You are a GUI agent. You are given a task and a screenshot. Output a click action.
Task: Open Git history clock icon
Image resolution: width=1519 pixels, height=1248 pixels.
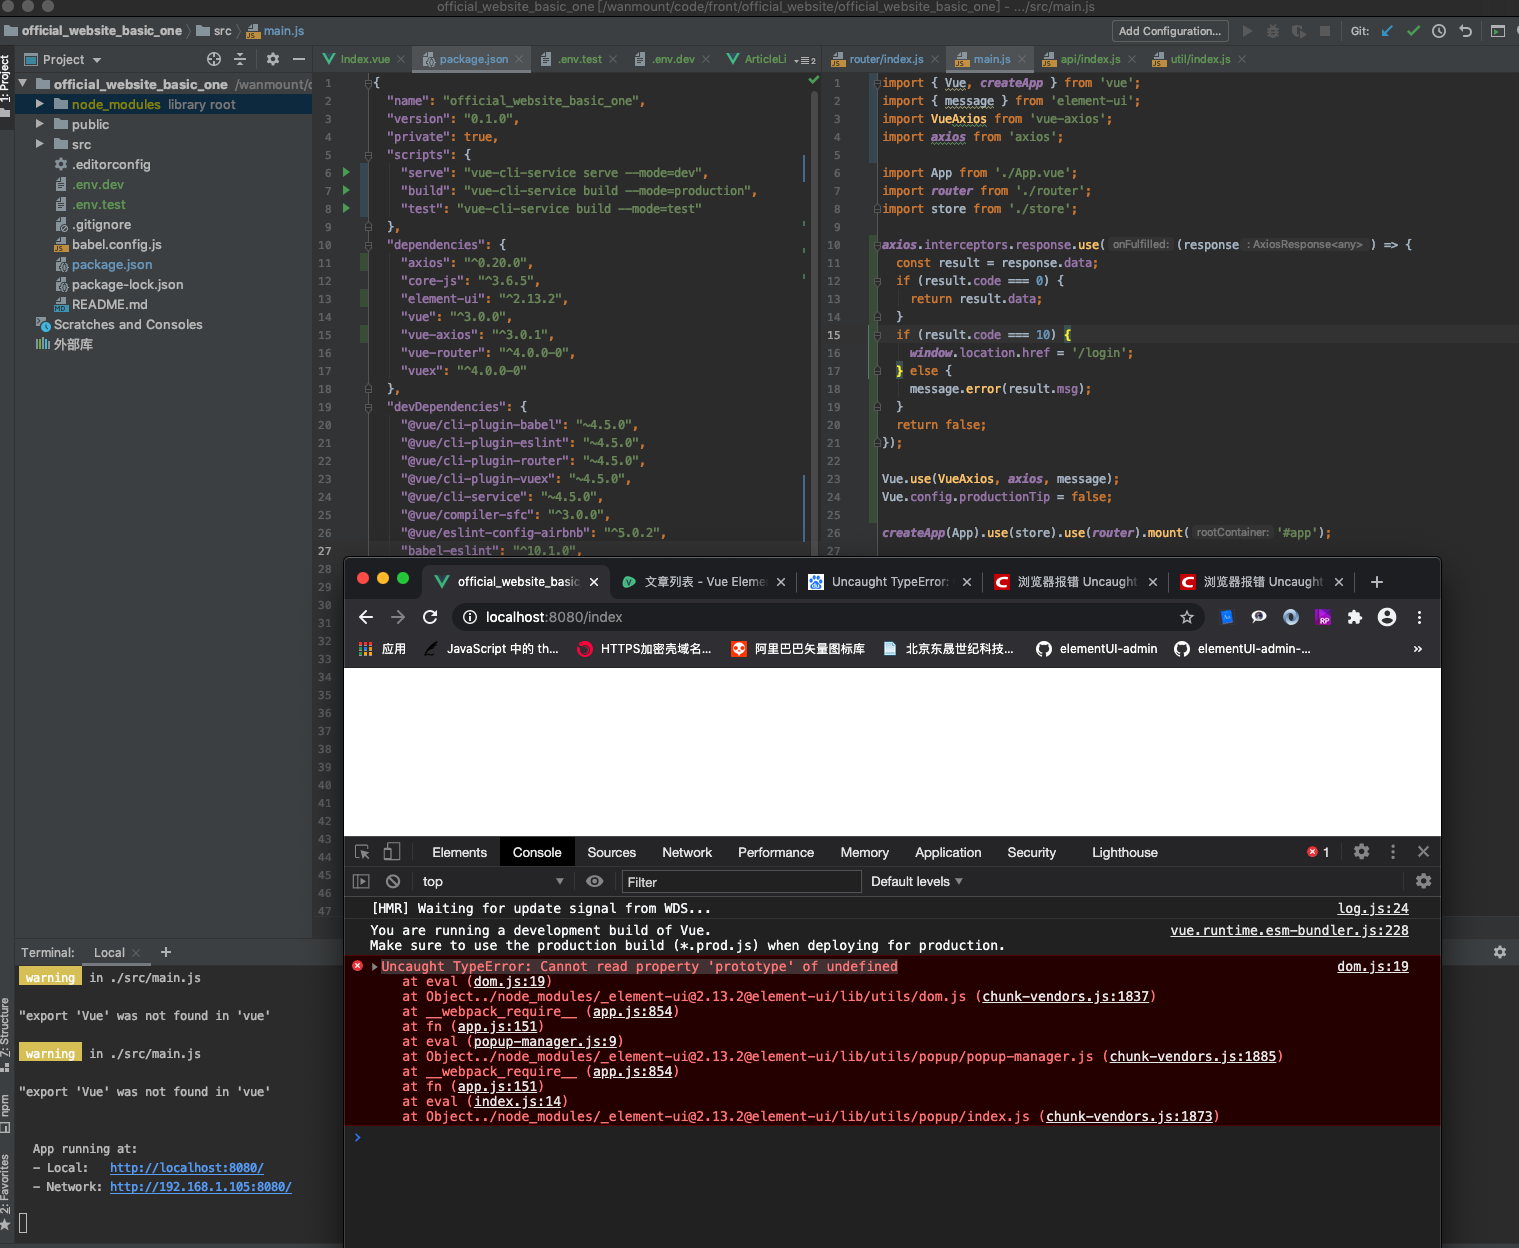pyautogui.click(x=1439, y=31)
